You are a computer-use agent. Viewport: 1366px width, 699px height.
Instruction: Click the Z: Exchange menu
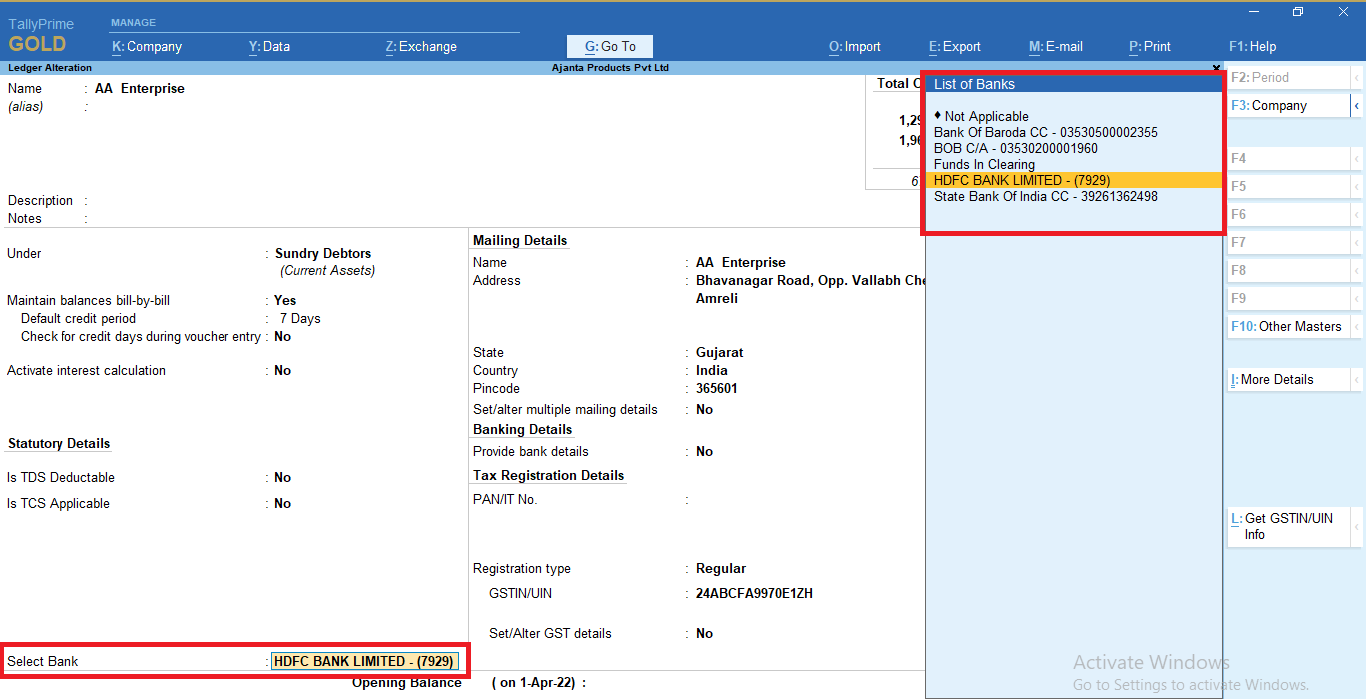[420, 46]
